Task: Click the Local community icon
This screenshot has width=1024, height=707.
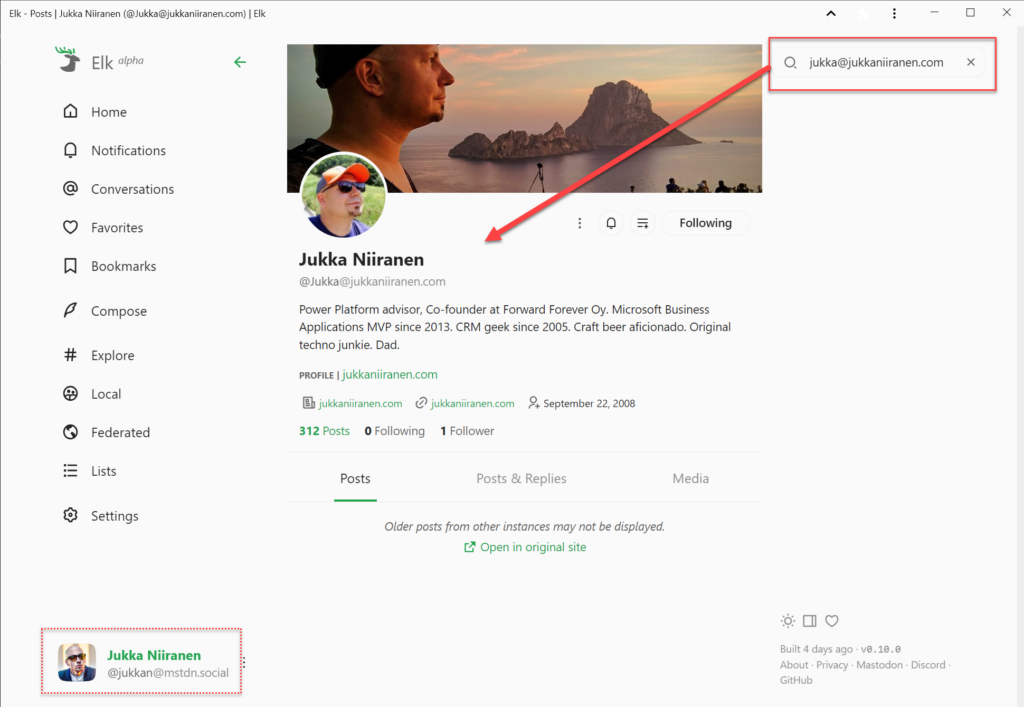Action: coord(71,393)
